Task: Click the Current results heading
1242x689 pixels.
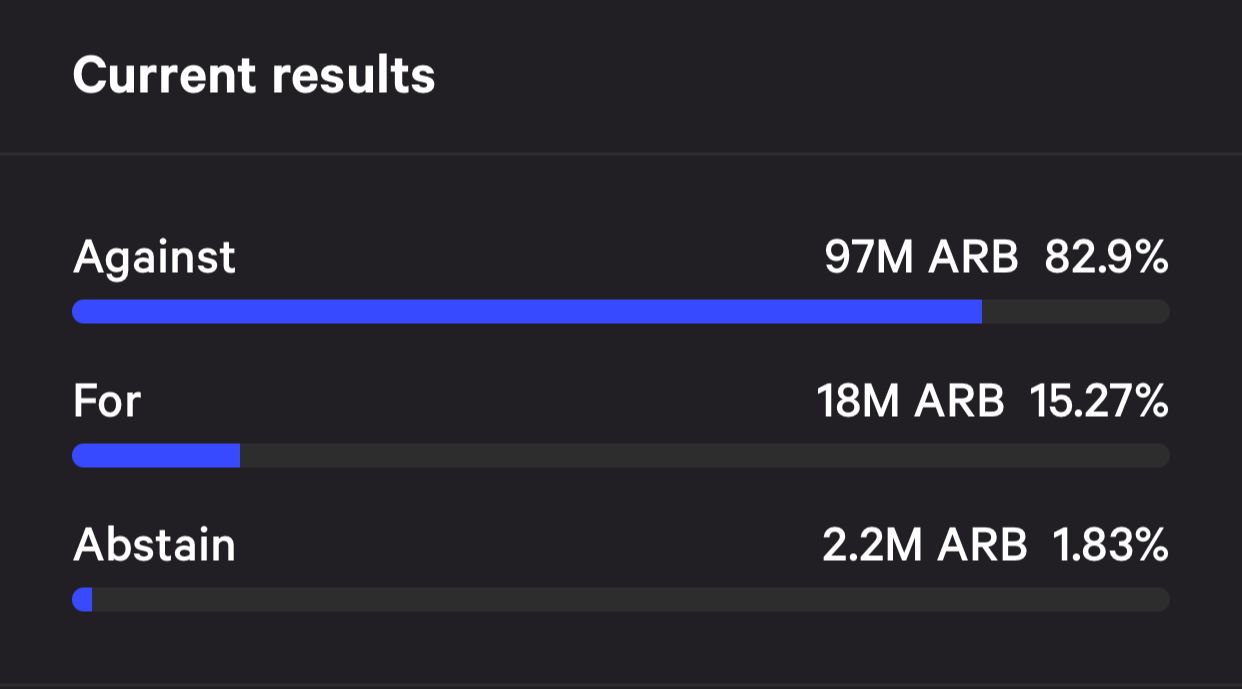Action: 254,76
